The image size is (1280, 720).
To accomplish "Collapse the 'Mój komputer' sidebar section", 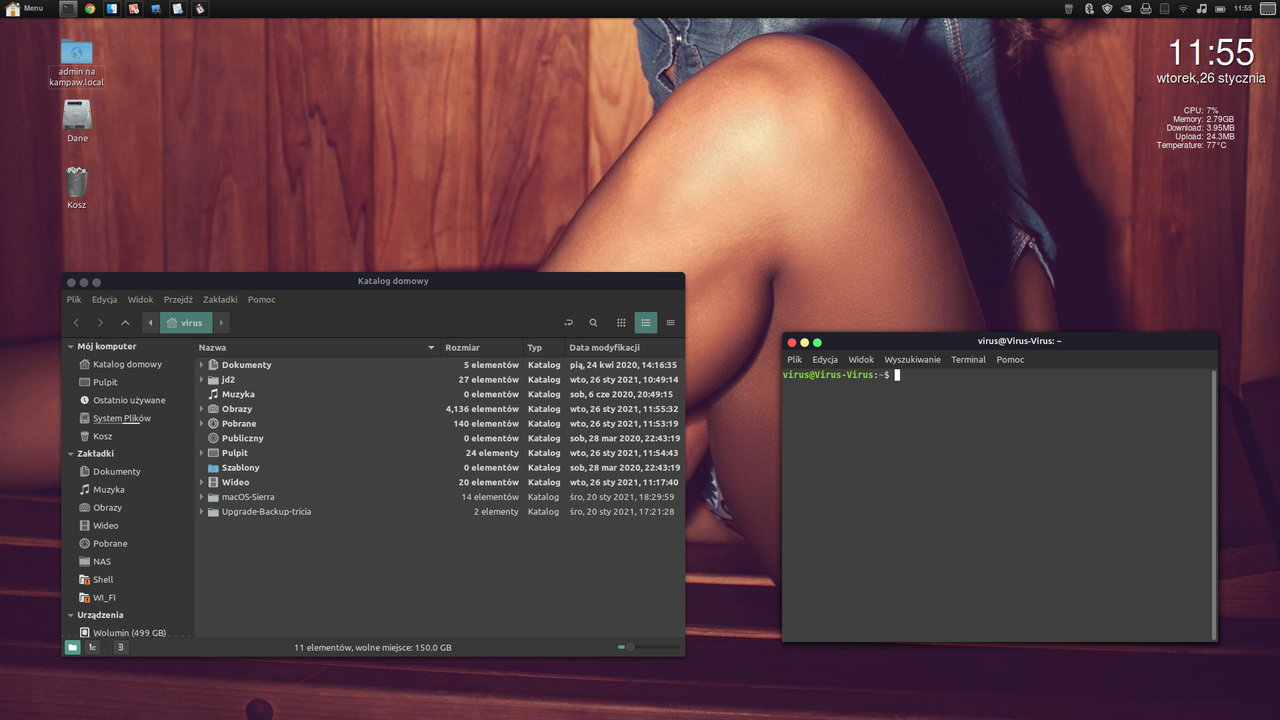I will pos(70,347).
